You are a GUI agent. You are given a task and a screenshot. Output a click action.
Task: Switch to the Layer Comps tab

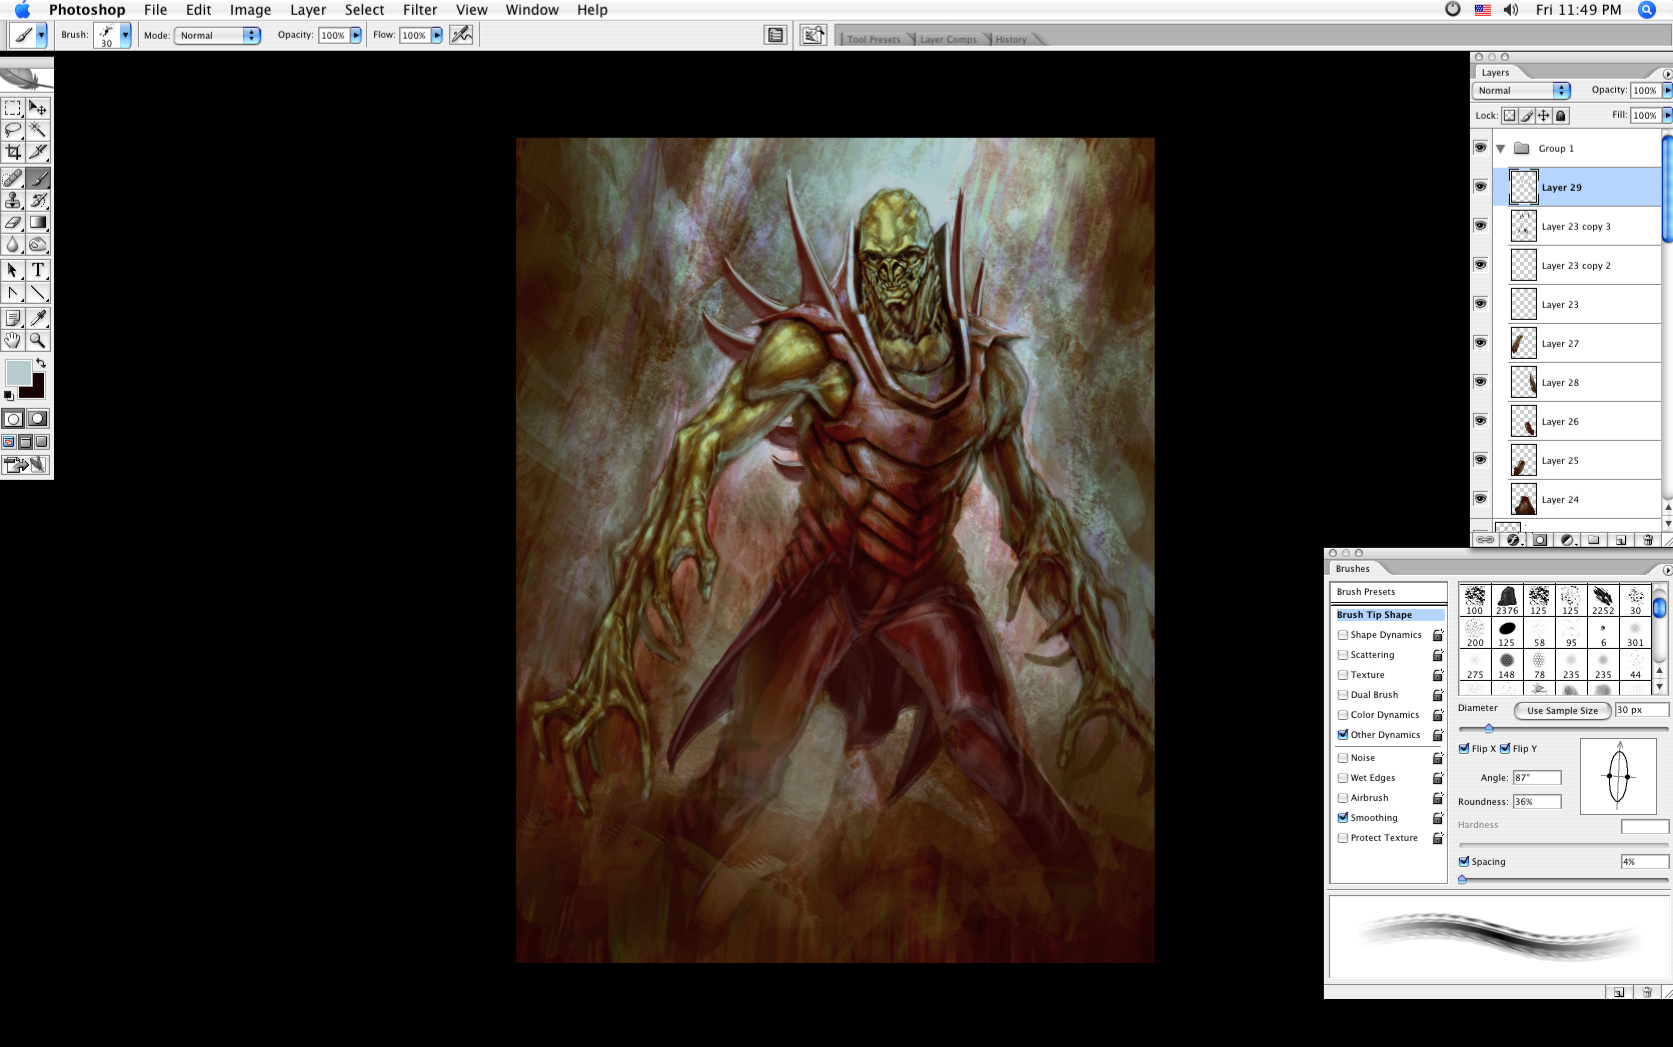(948, 39)
